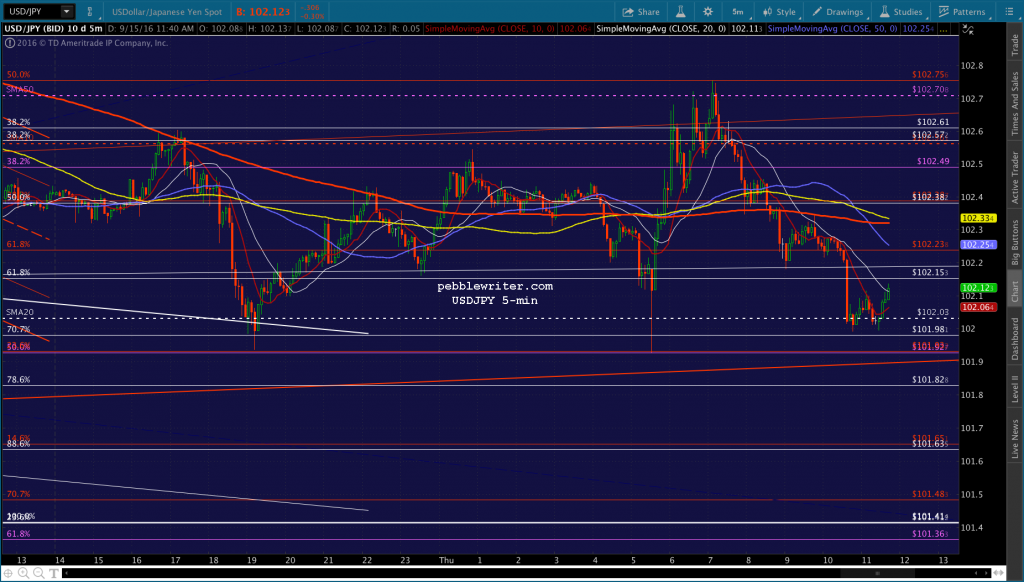Click the Thu date marker on time axis
The height and width of the screenshot is (582, 1024).
tap(446, 560)
